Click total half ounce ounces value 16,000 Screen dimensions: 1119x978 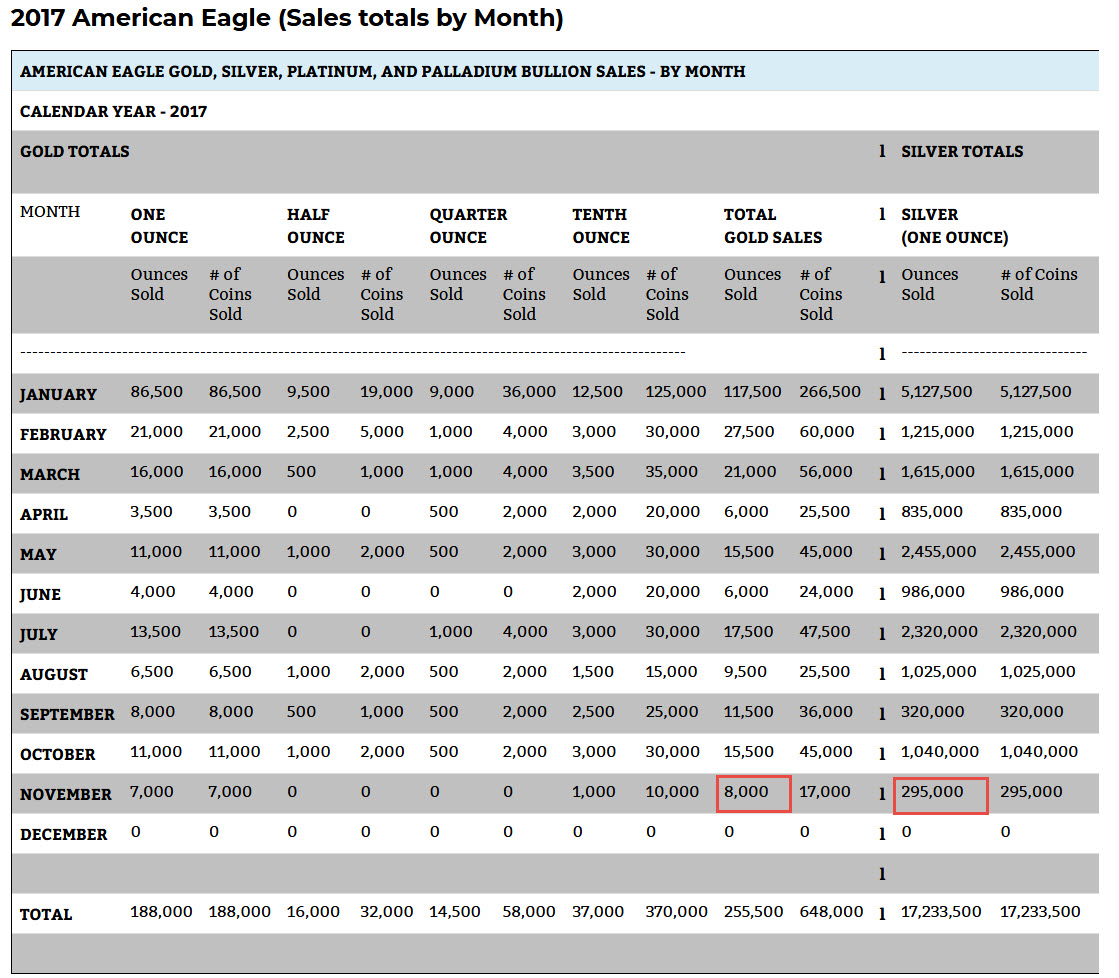[x=313, y=912]
